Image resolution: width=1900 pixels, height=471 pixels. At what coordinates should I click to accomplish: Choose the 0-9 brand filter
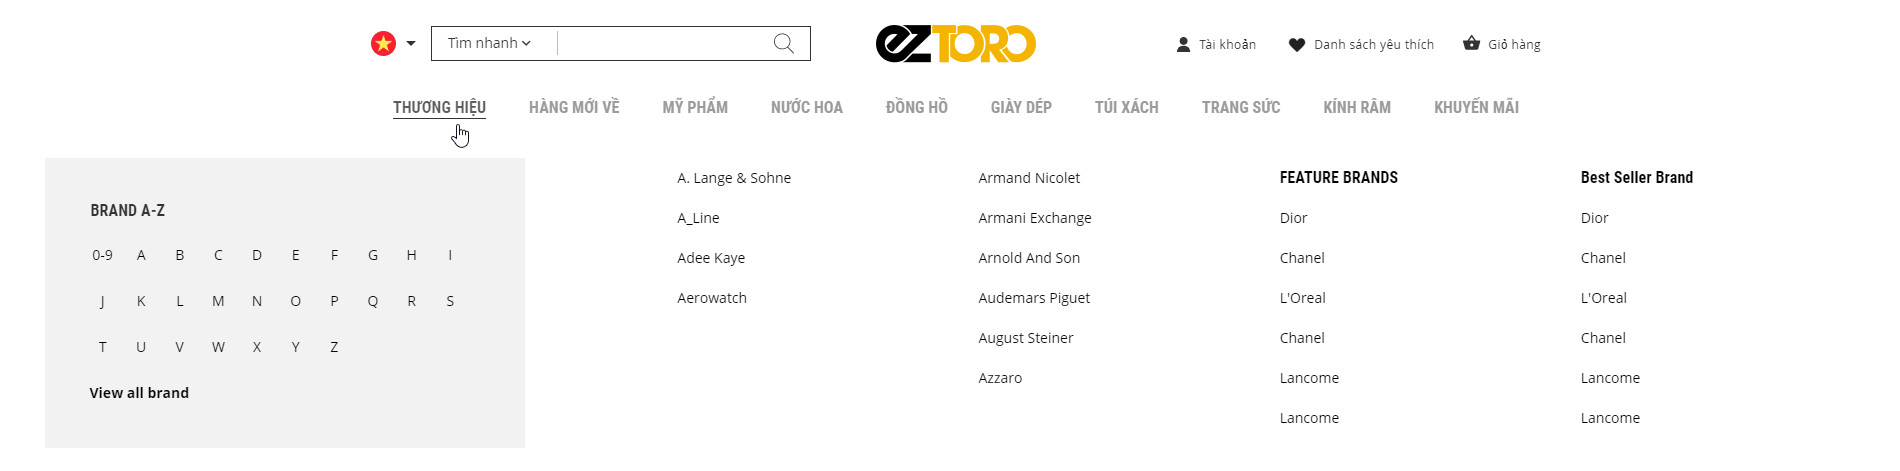tap(102, 255)
